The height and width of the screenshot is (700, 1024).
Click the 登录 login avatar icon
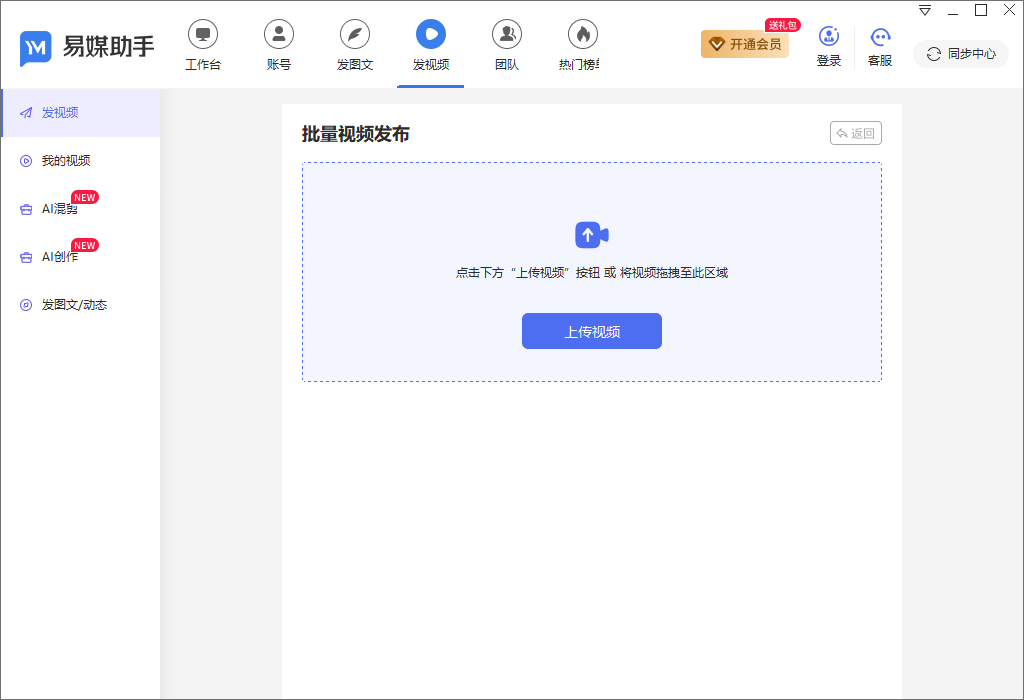829,37
